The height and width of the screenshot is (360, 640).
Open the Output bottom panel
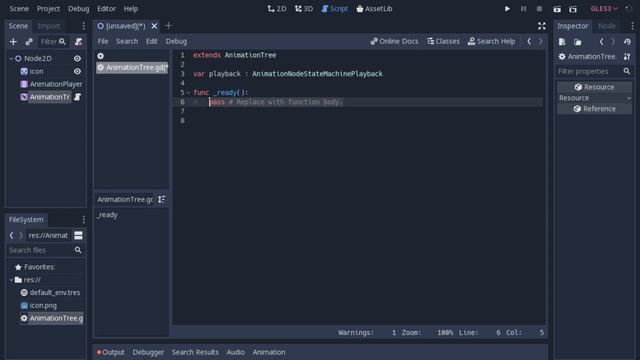[x=111, y=352]
